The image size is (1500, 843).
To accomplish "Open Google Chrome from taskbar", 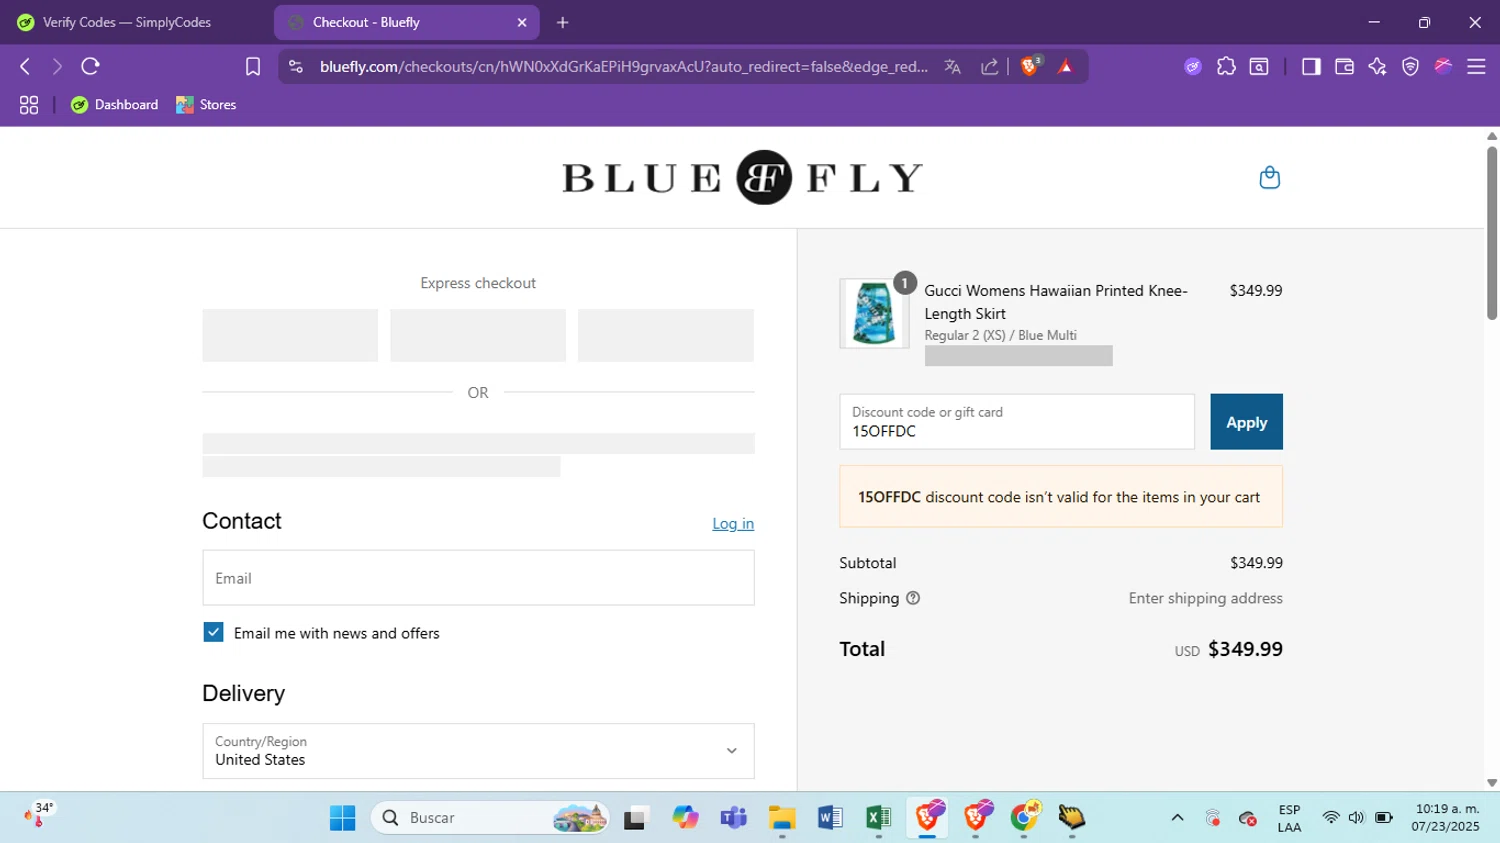I will click(1025, 818).
